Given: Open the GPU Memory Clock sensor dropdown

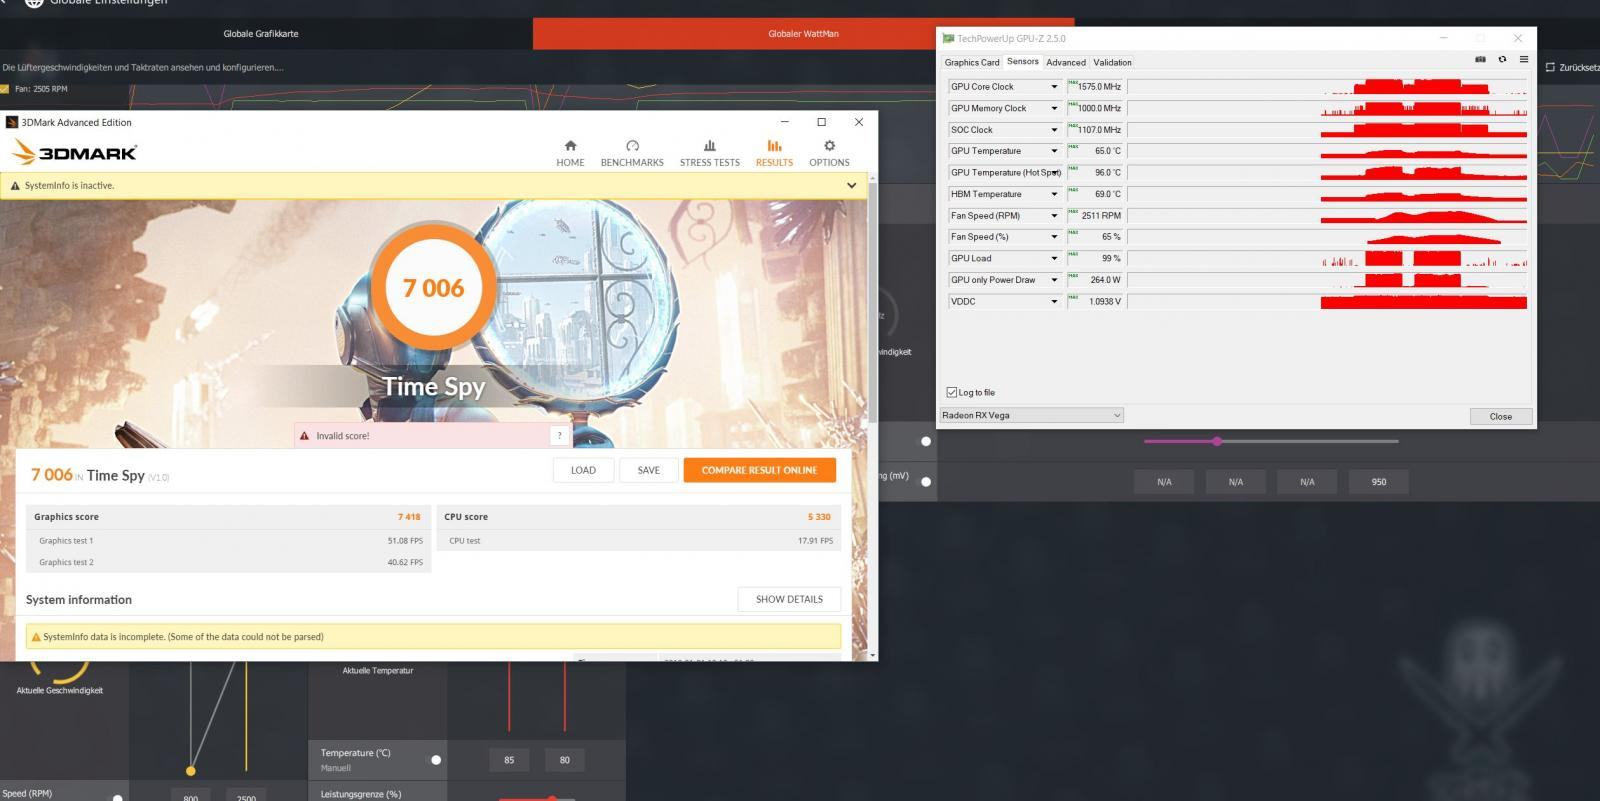Looking at the screenshot, I should (1054, 108).
